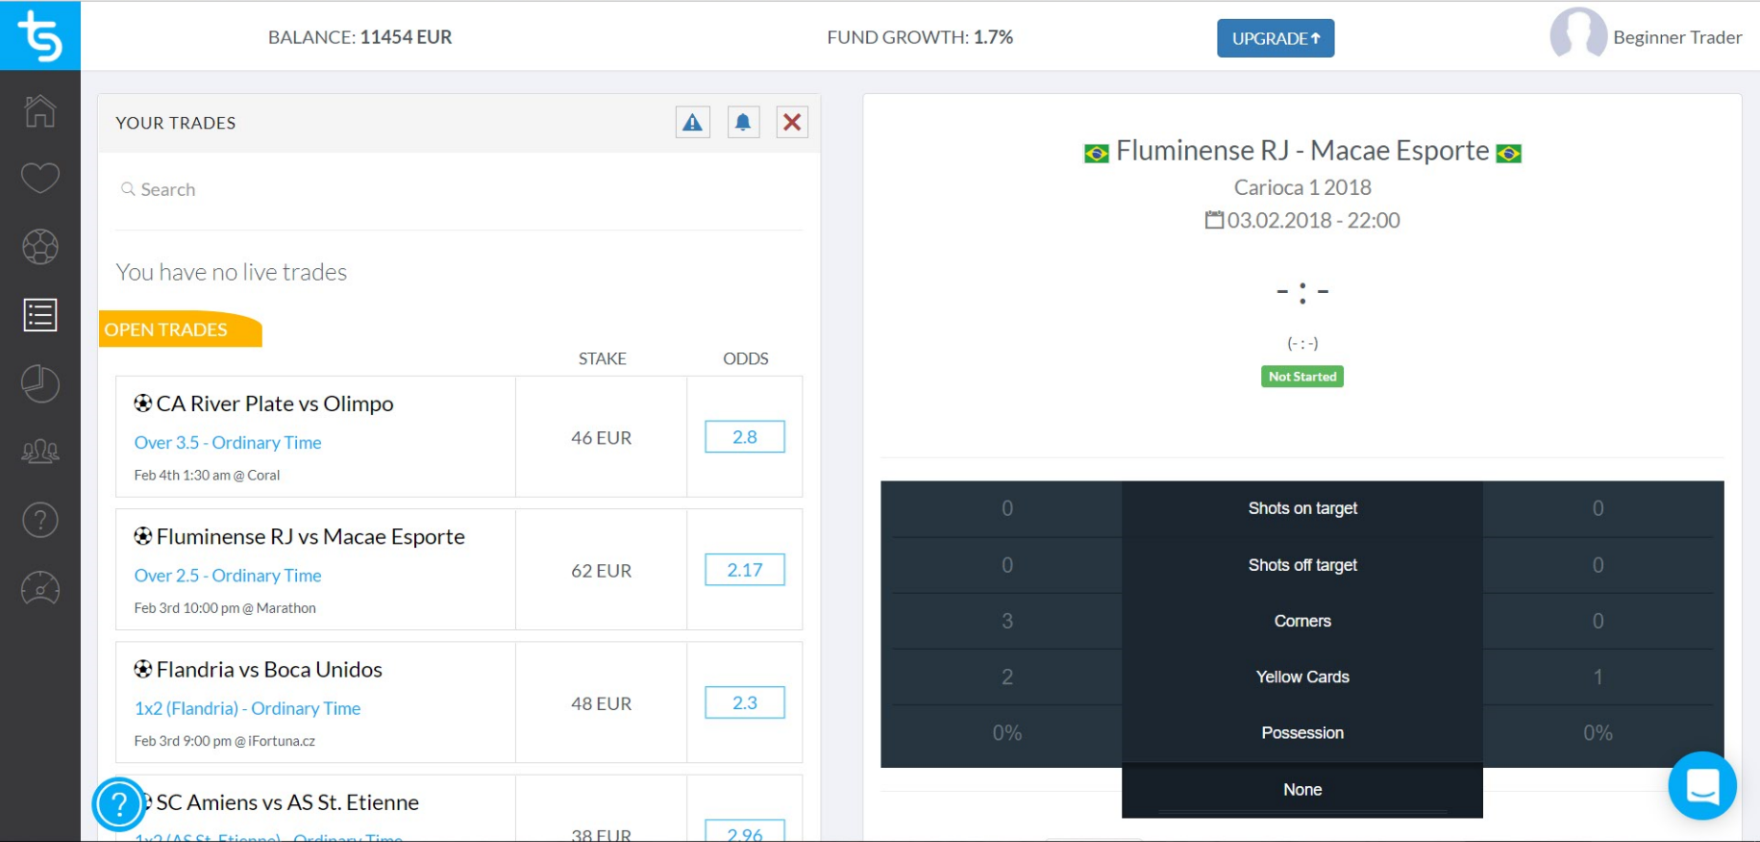The image size is (1760, 842).
Task: Click the Shots off target stat row
Action: click(1302, 565)
